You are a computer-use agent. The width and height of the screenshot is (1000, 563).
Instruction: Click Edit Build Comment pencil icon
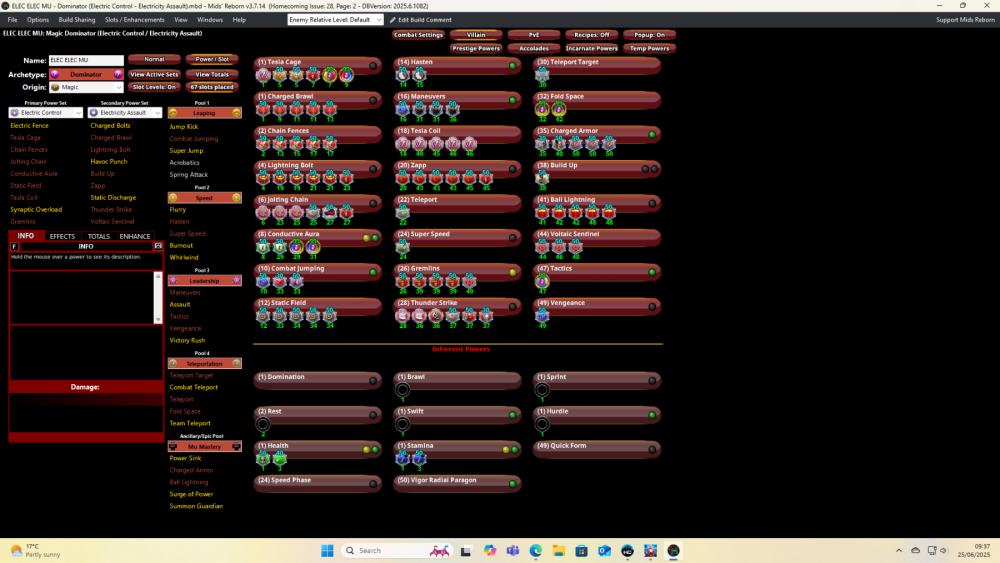tap(392, 20)
